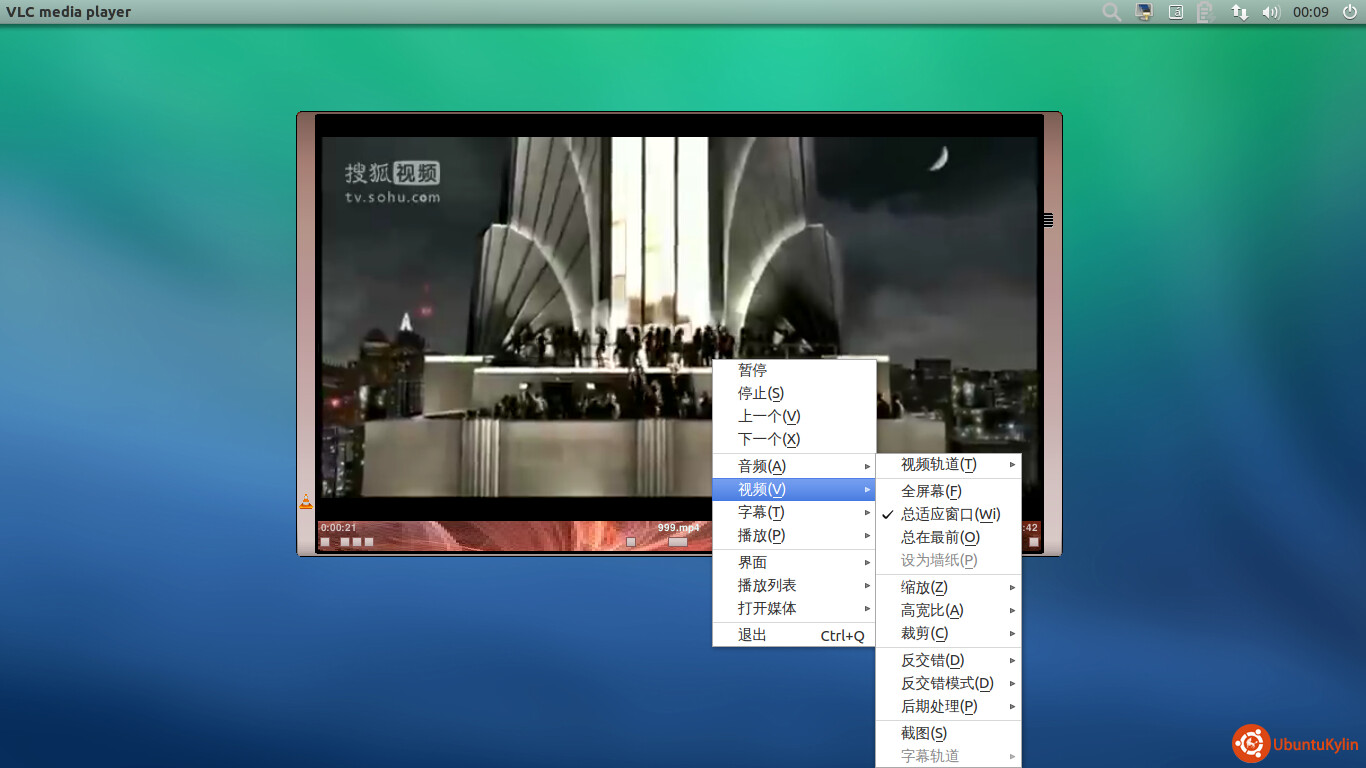Select 暂停 in the context menu

point(752,370)
